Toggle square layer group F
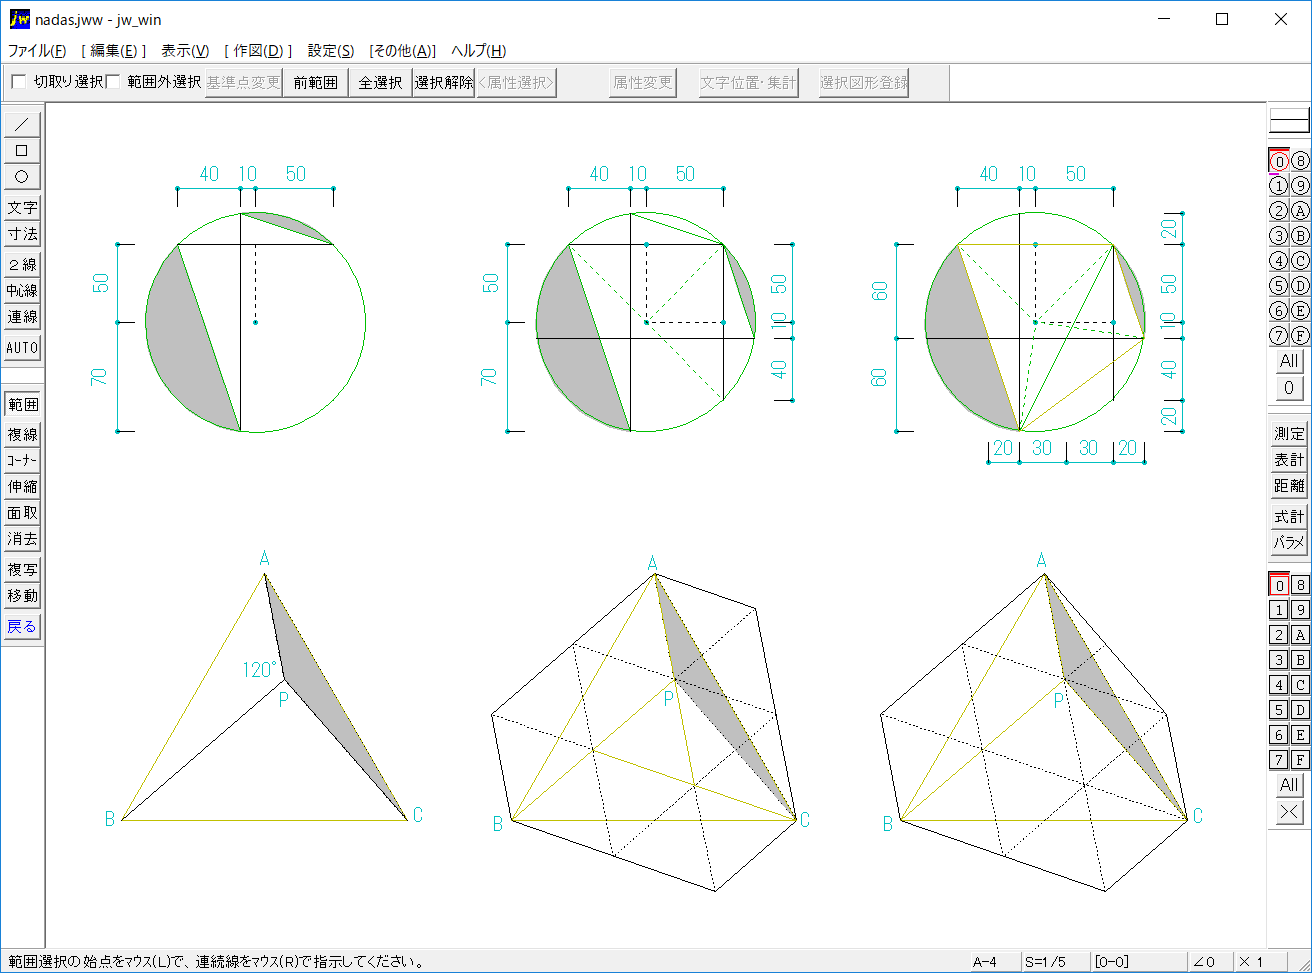 coord(1300,760)
